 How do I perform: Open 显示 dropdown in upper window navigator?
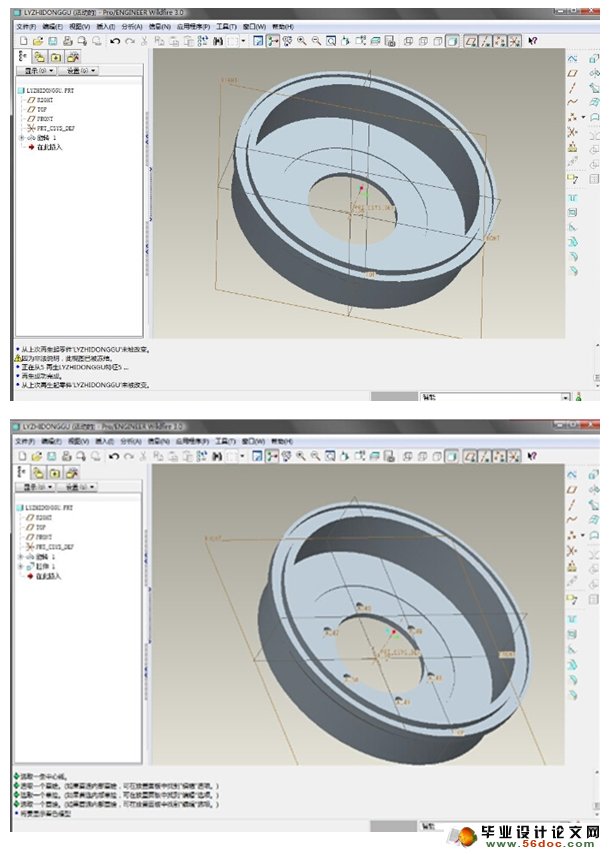click(36, 71)
